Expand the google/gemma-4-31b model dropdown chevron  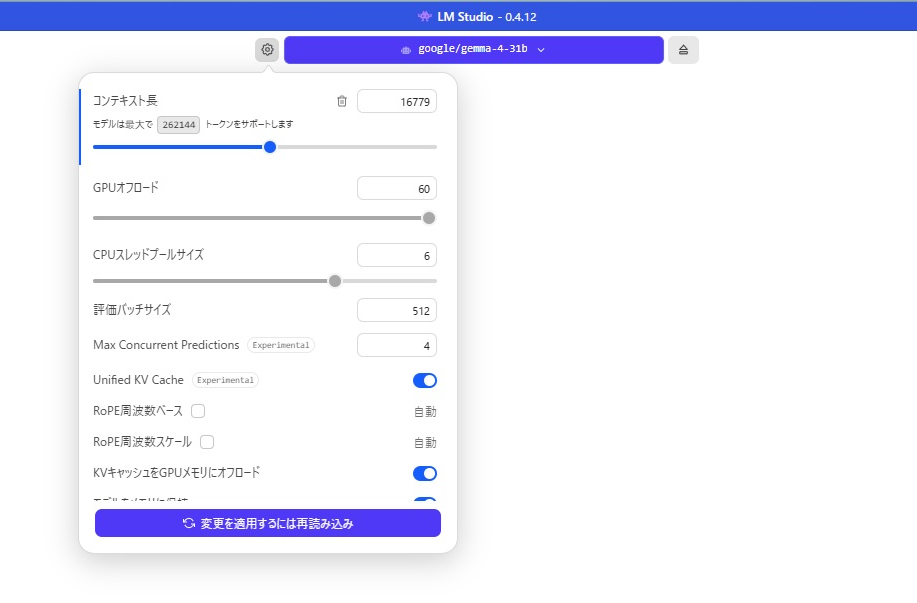pos(541,49)
